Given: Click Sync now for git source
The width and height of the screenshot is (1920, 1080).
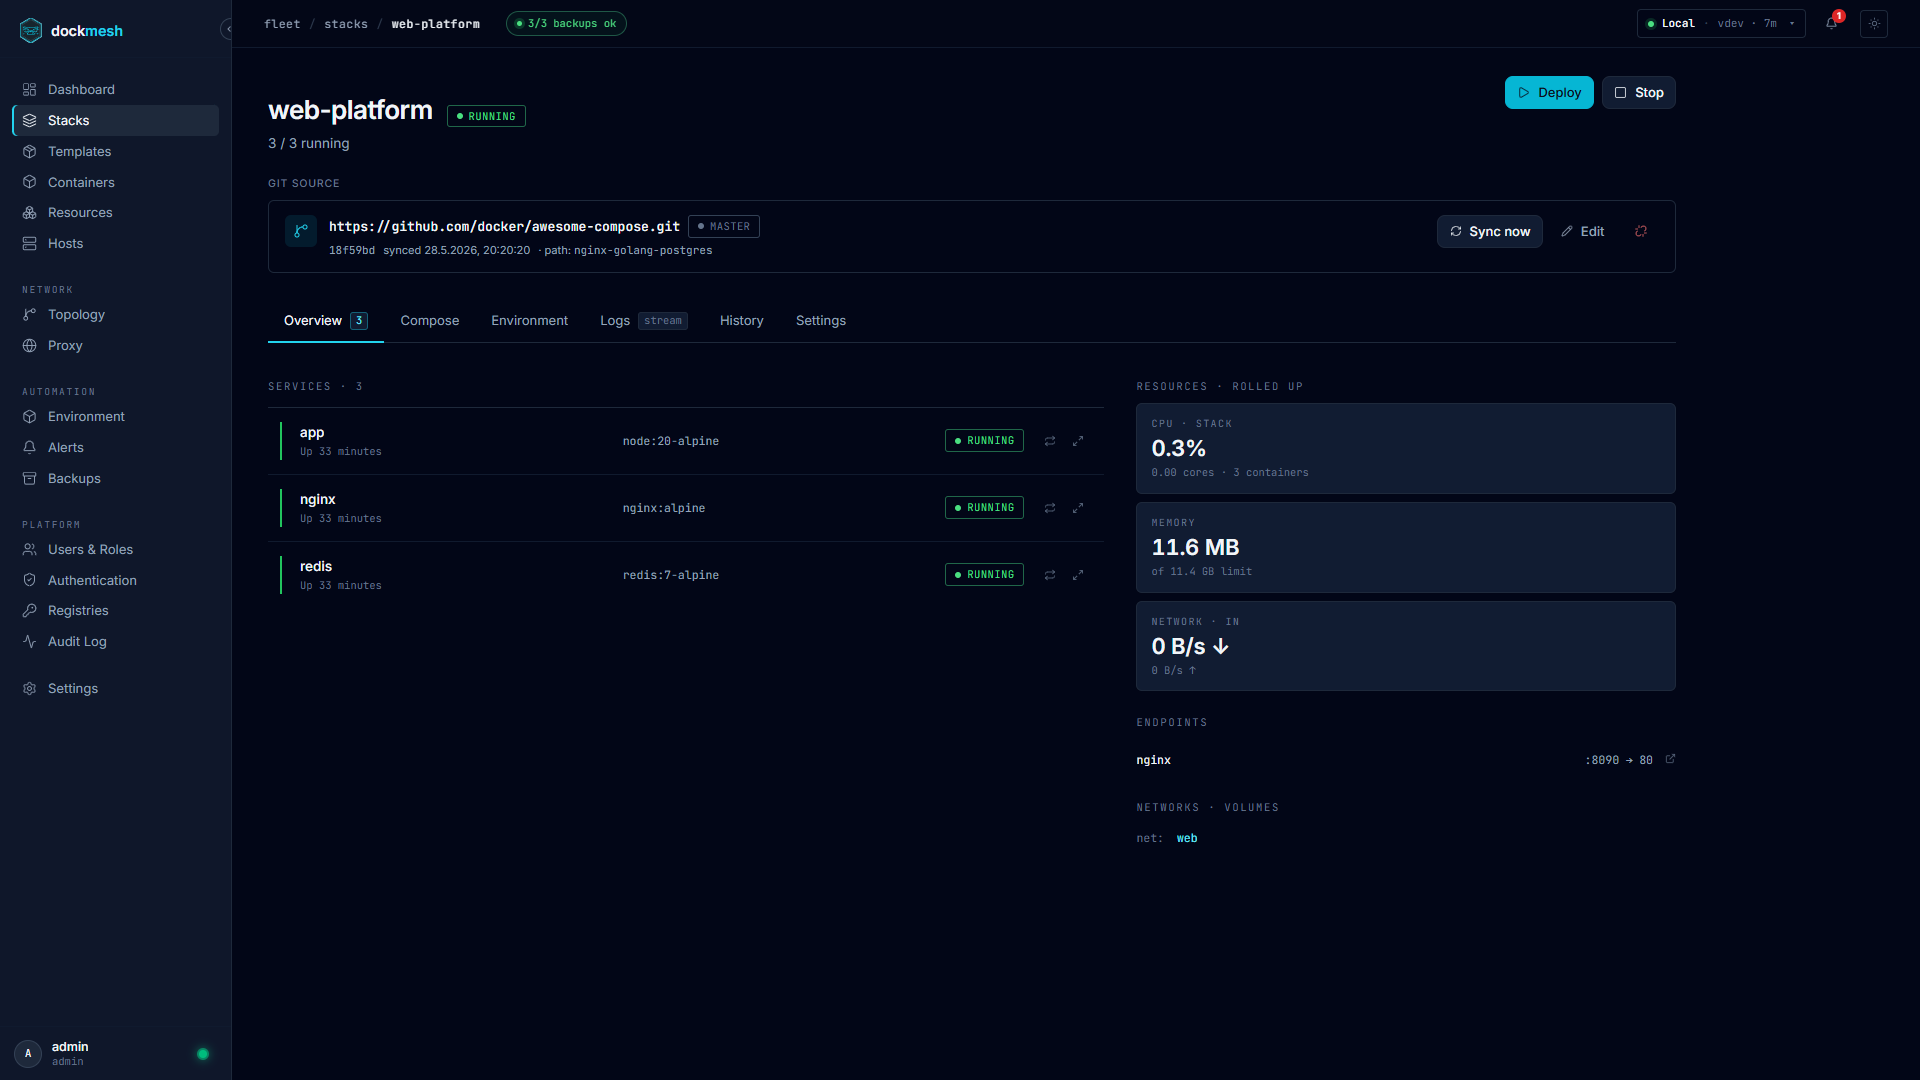Looking at the screenshot, I should click(1490, 231).
